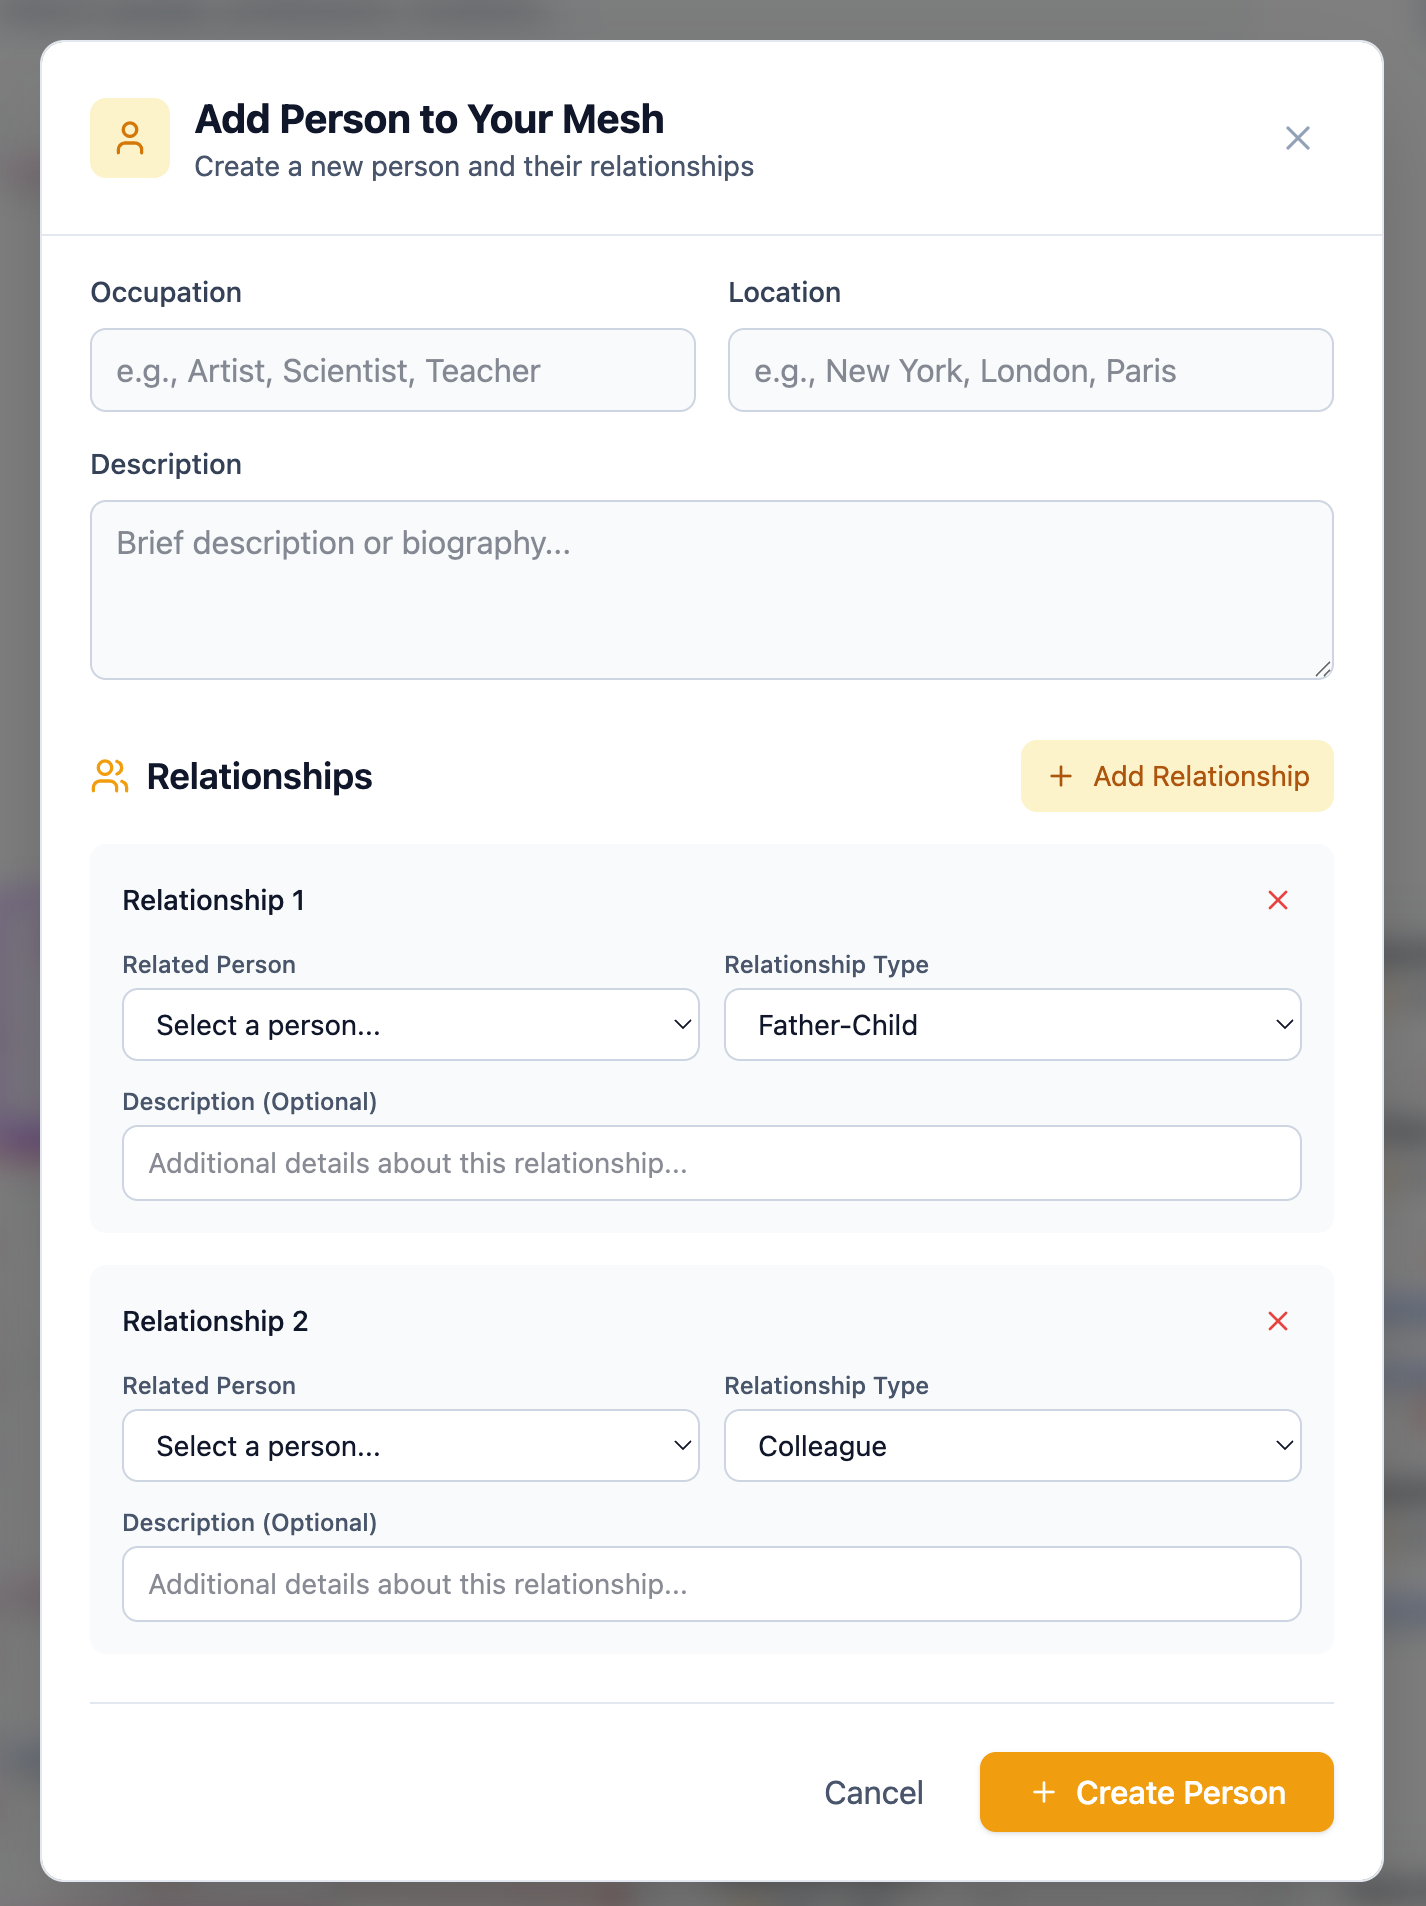The height and width of the screenshot is (1906, 1426).
Task: Open the Colleague relationship type dropdown
Action: pyautogui.click(x=1013, y=1446)
